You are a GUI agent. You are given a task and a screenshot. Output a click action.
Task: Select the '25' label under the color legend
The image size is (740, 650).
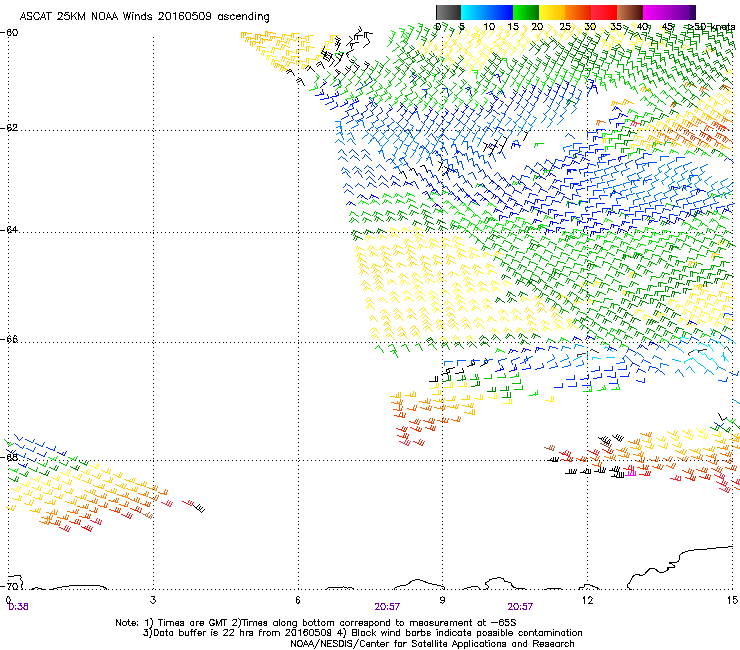565,27
